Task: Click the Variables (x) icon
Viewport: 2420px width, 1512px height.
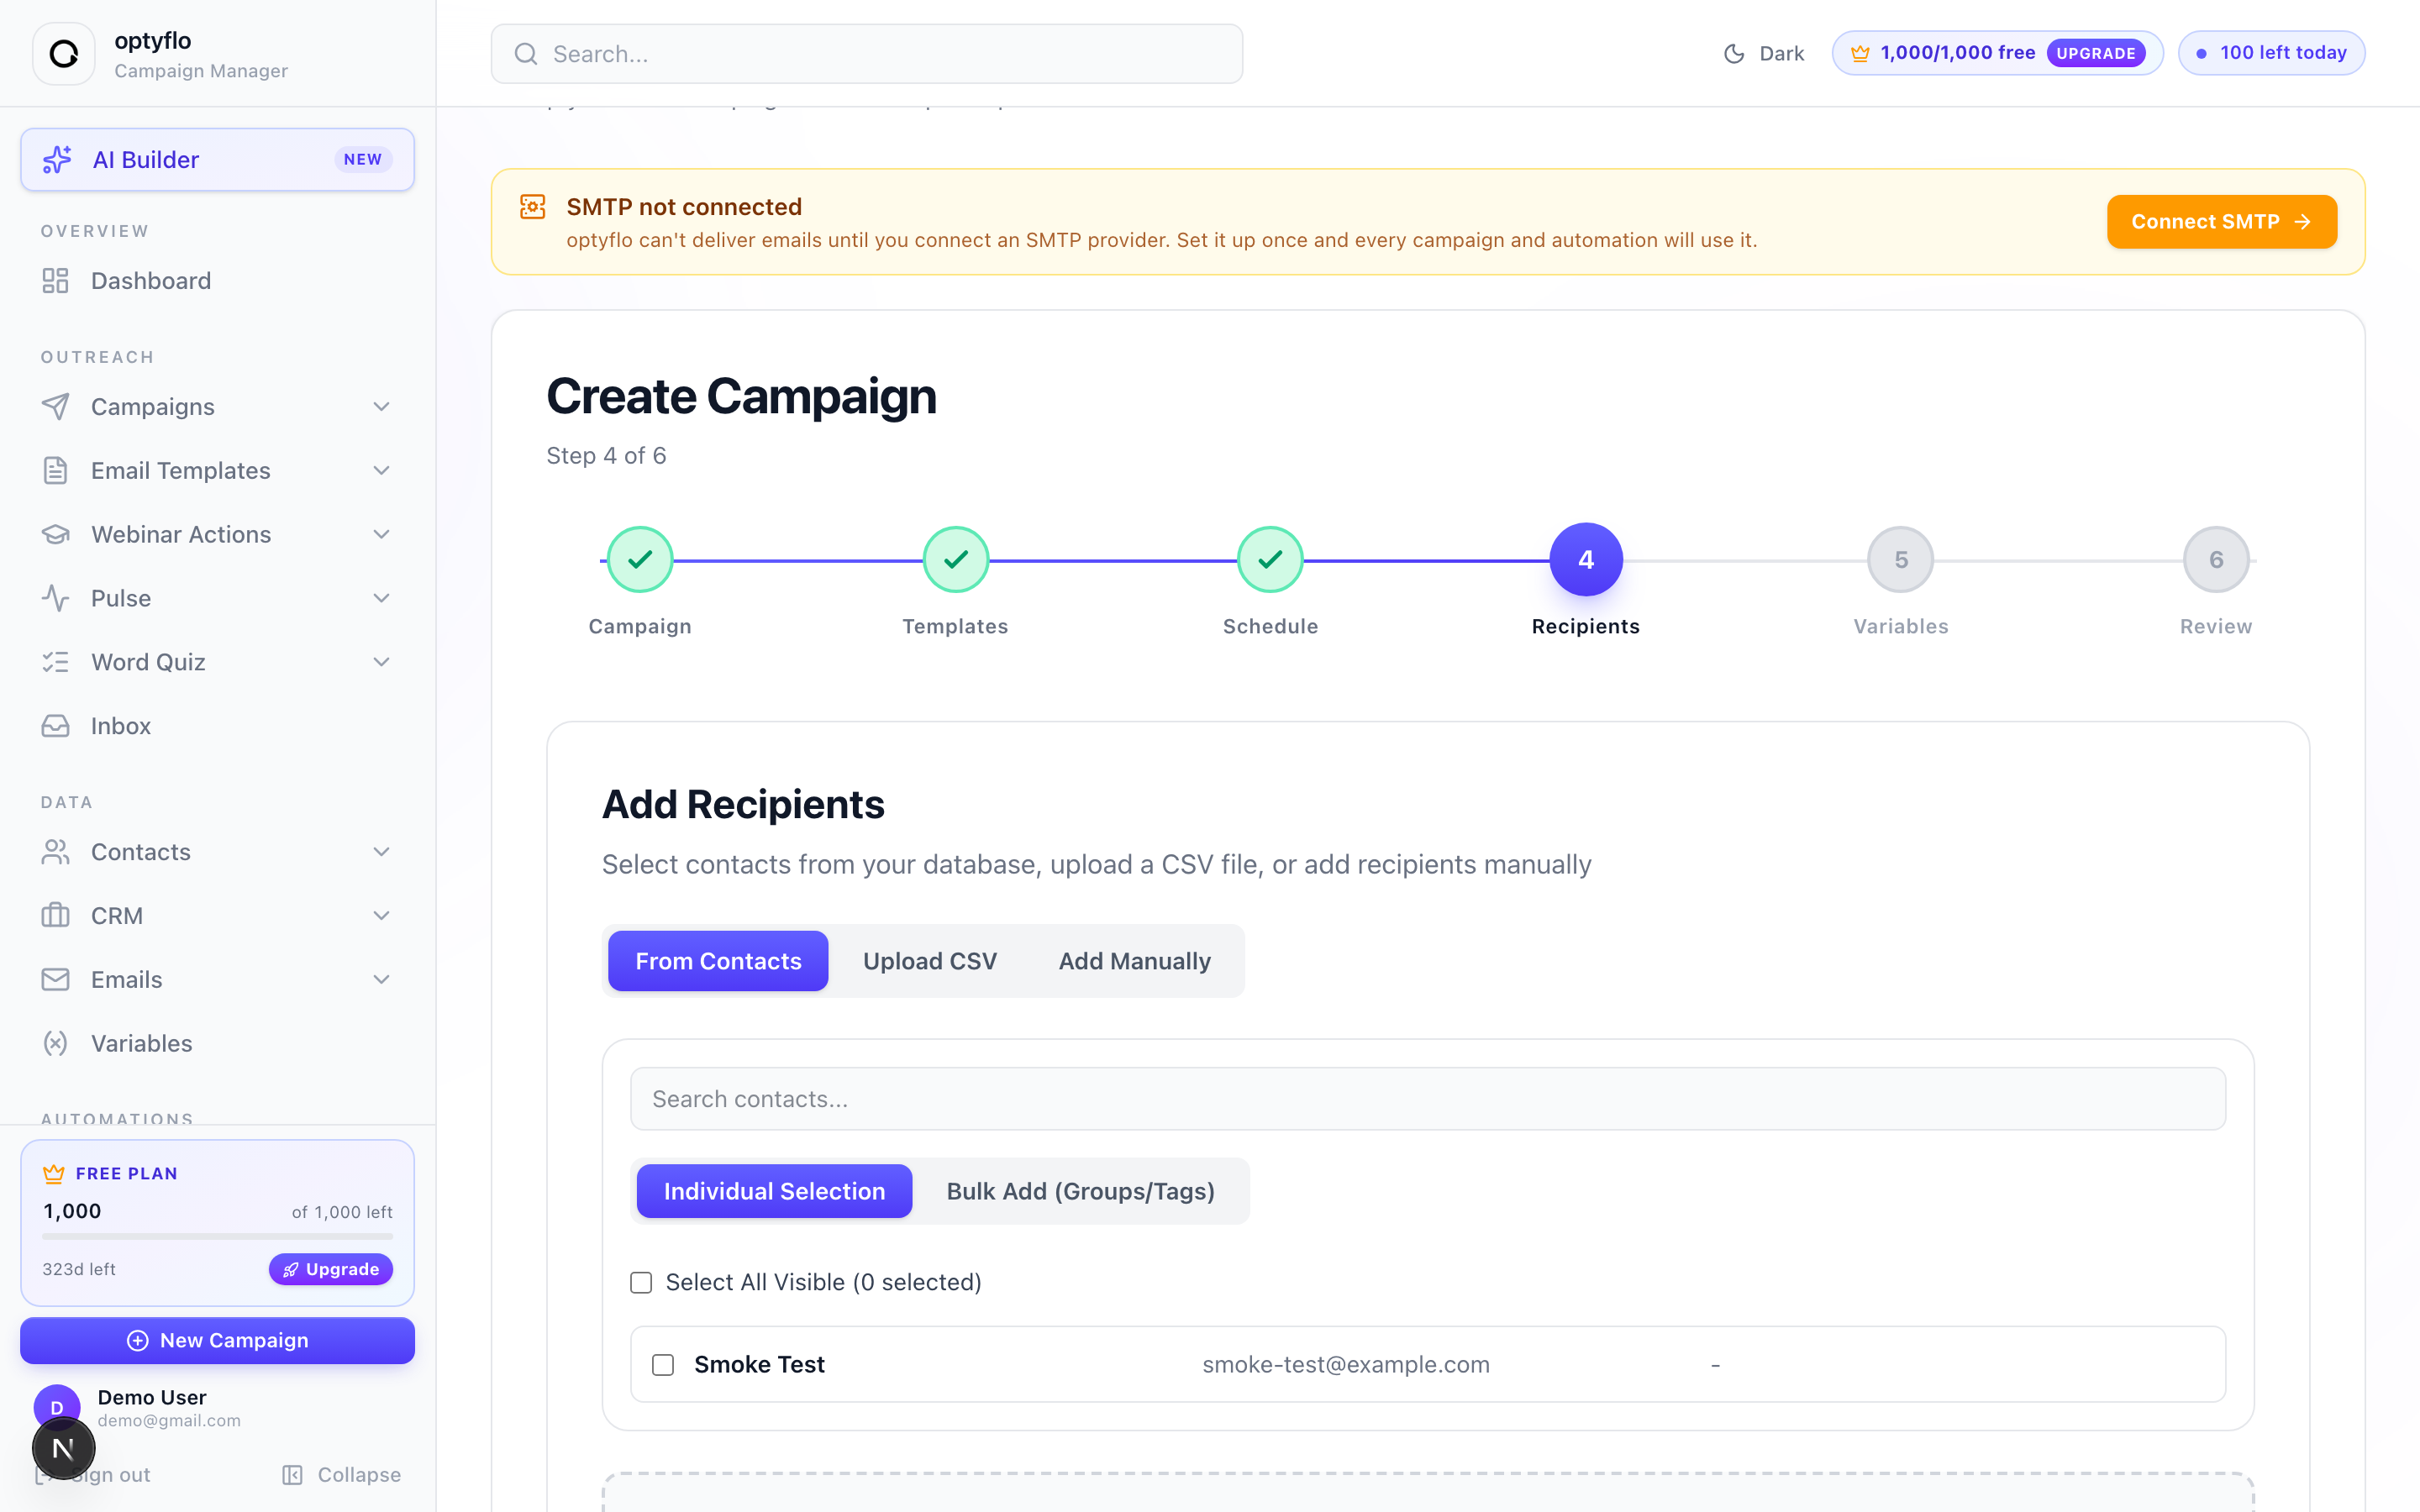Action: pos(55,1044)
